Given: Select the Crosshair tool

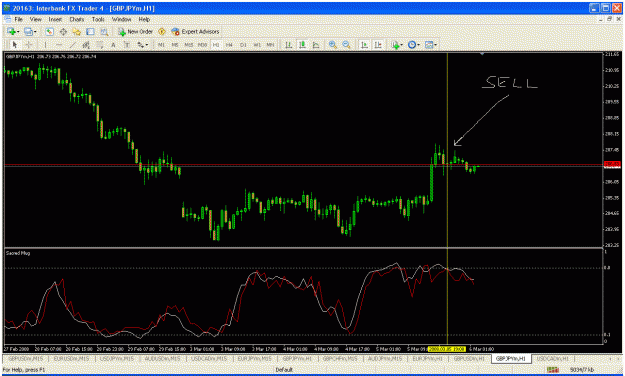Looking at the screenshot, I should 29,45.
